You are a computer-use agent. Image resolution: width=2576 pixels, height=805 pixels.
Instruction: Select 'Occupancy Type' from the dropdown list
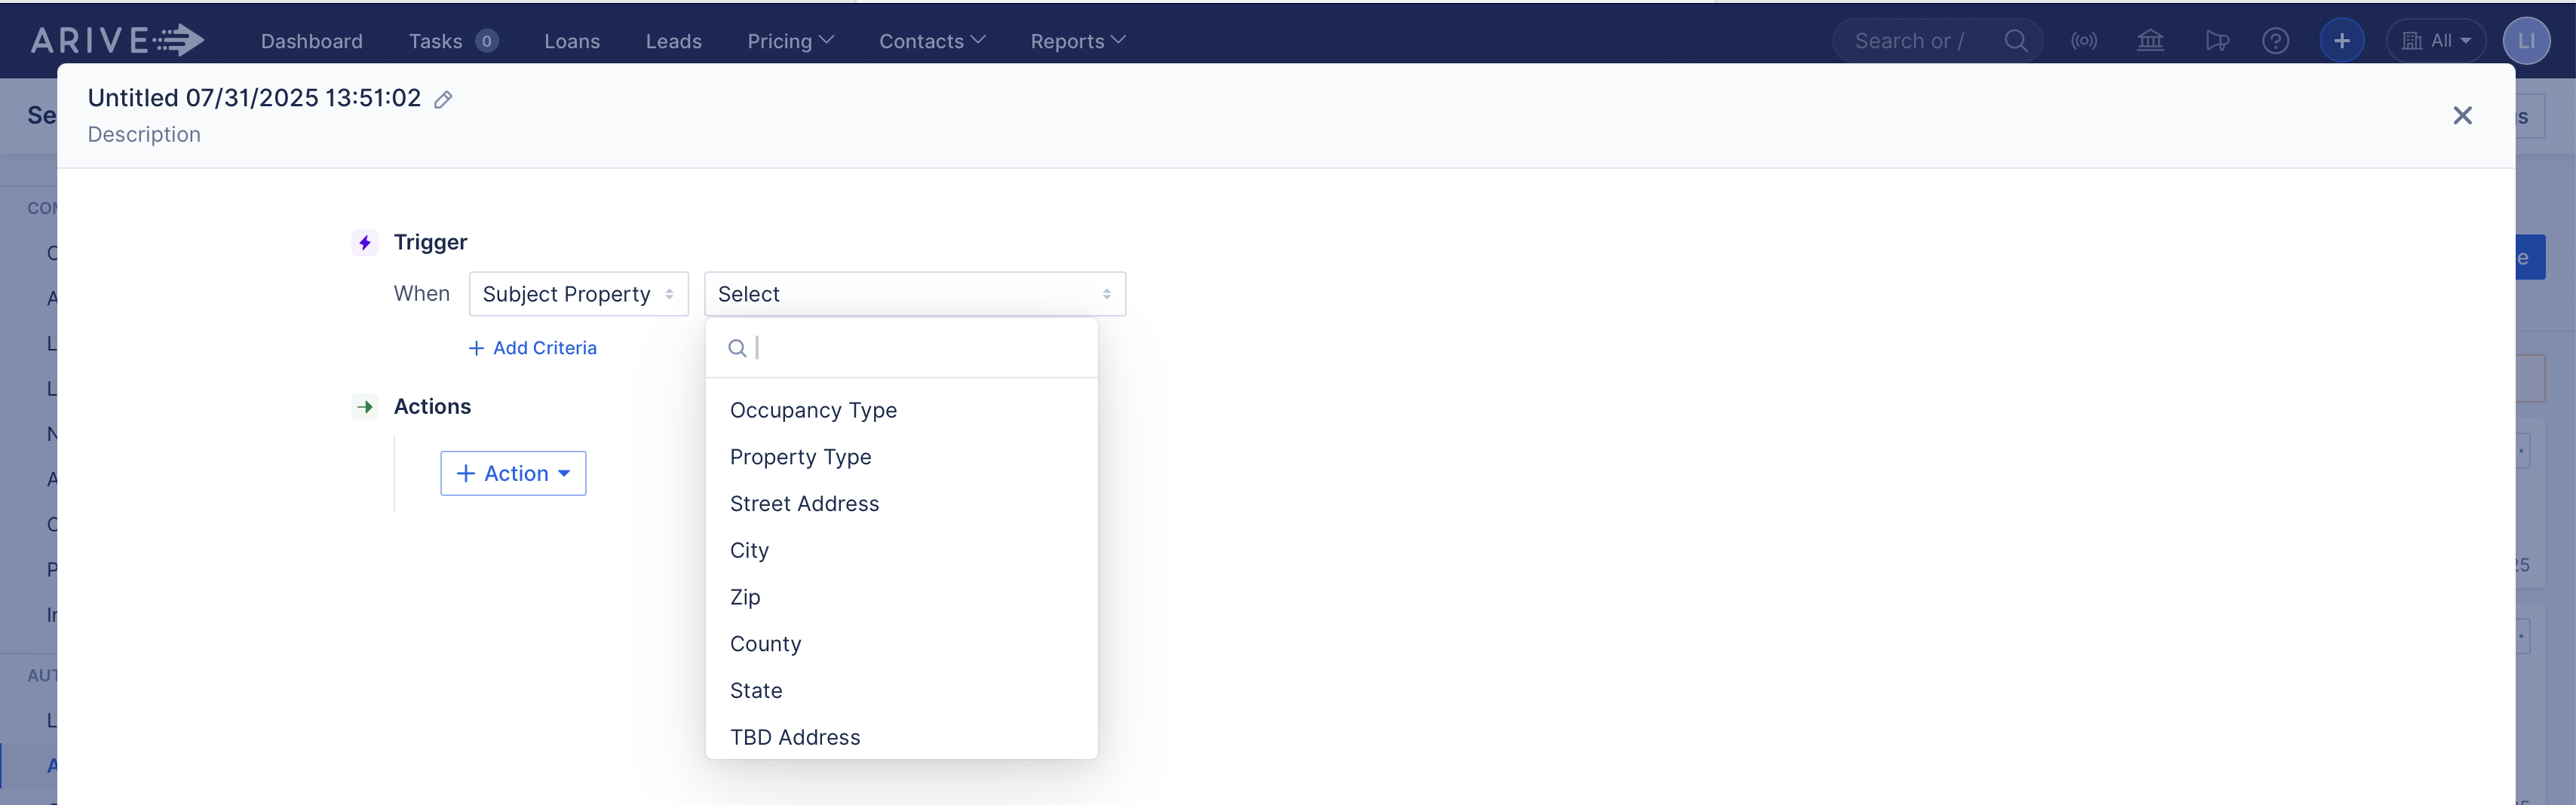coord(813,410)
